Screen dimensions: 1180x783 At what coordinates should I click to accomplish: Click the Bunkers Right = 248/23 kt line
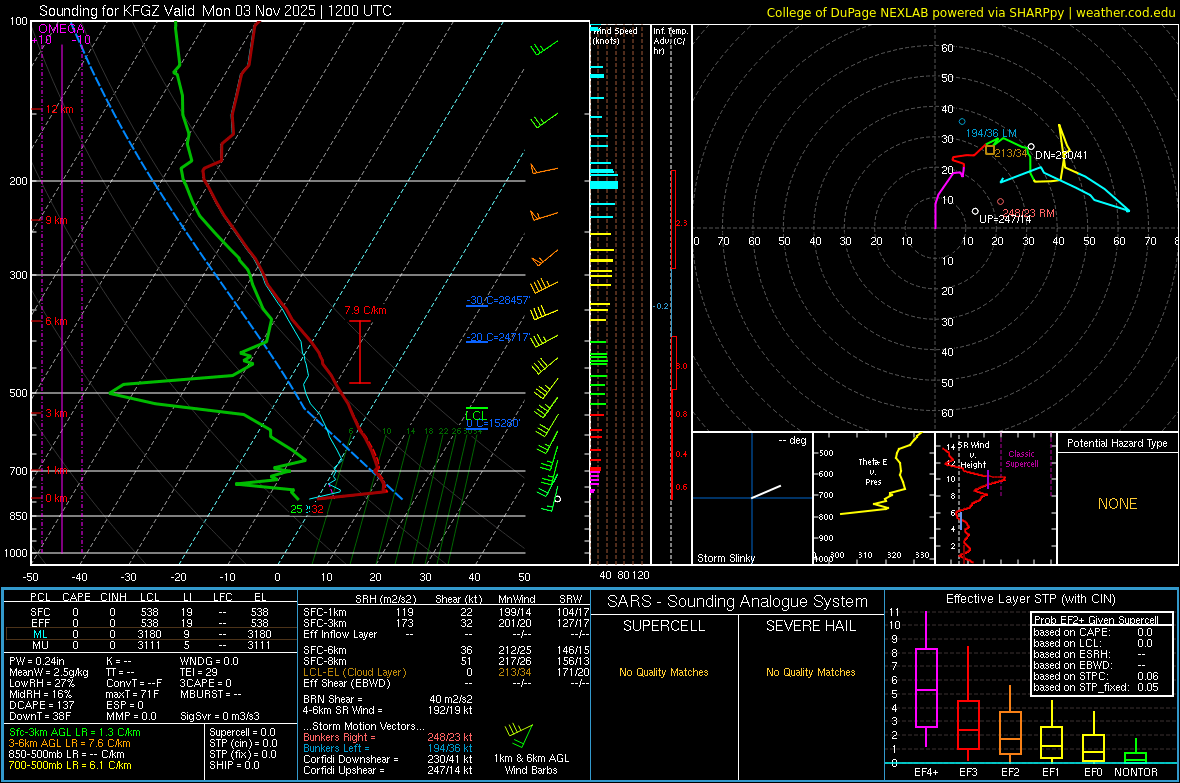(x=388, y=737)
